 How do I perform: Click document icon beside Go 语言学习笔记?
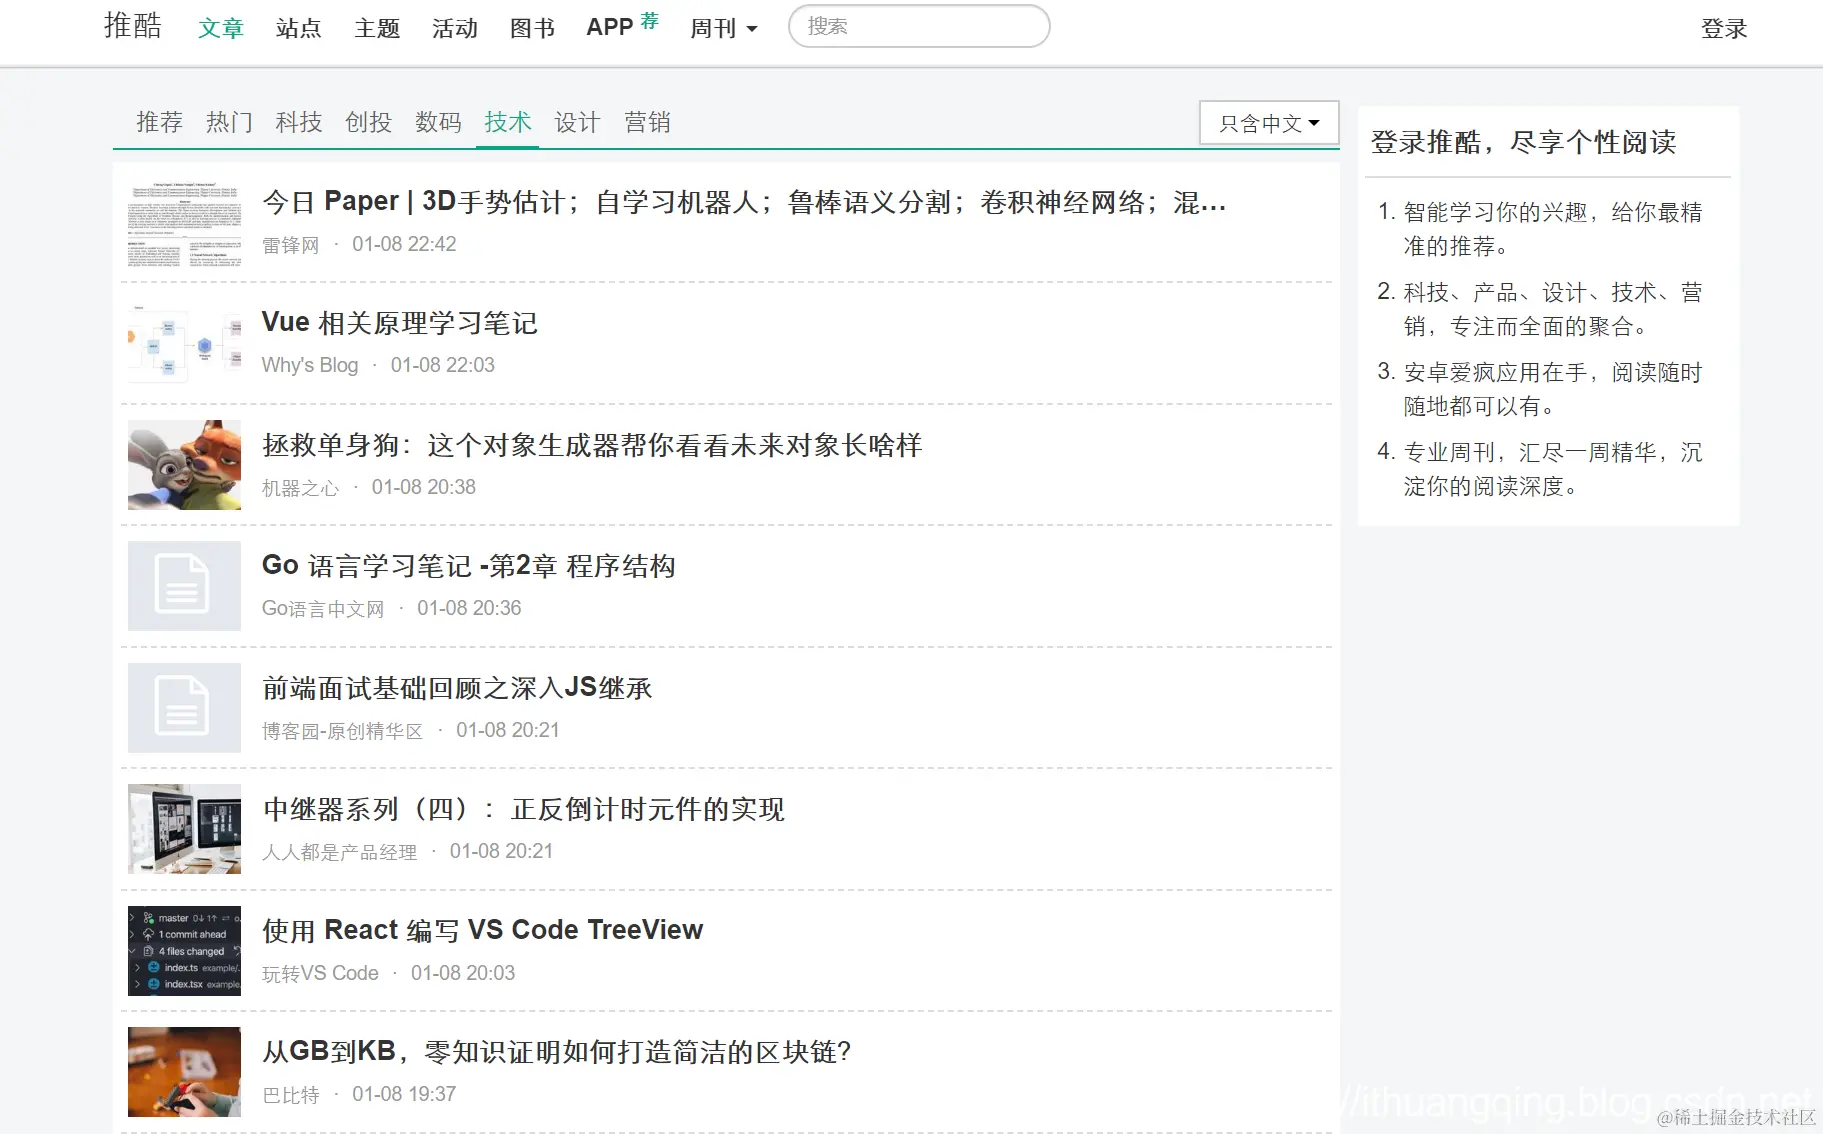click(184, 586)
